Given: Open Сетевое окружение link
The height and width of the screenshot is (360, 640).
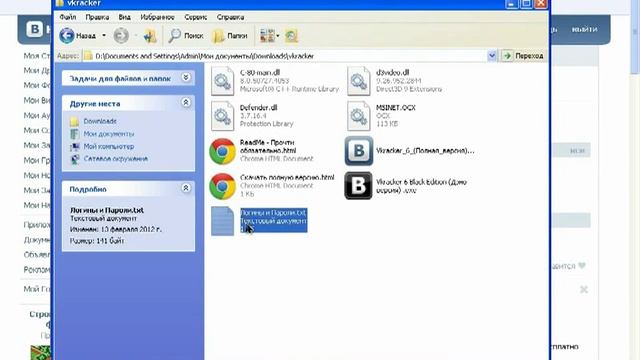Looking at the screenshot, I should click(x=116, y=159).
